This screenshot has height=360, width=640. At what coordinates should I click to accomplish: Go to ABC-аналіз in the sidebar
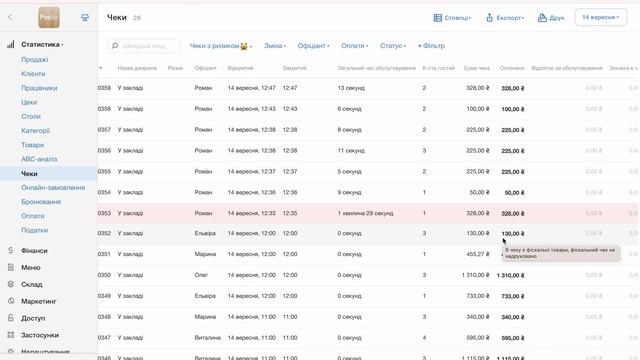coord(39,159)
